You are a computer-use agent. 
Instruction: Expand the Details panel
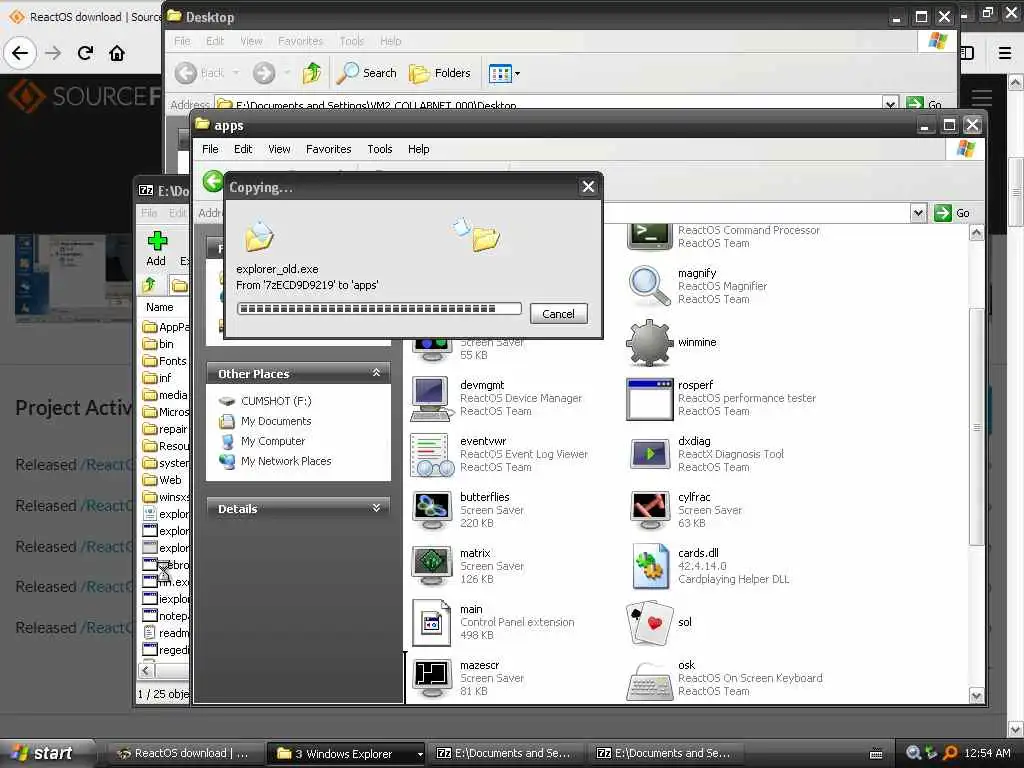(x=376, y=508)
